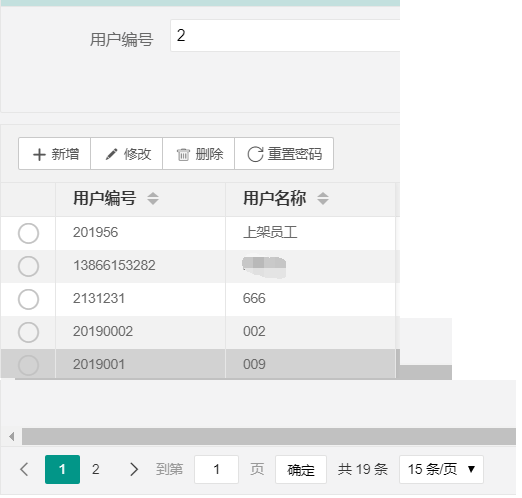Select radio button for user 13866153282

click(28, 267)
